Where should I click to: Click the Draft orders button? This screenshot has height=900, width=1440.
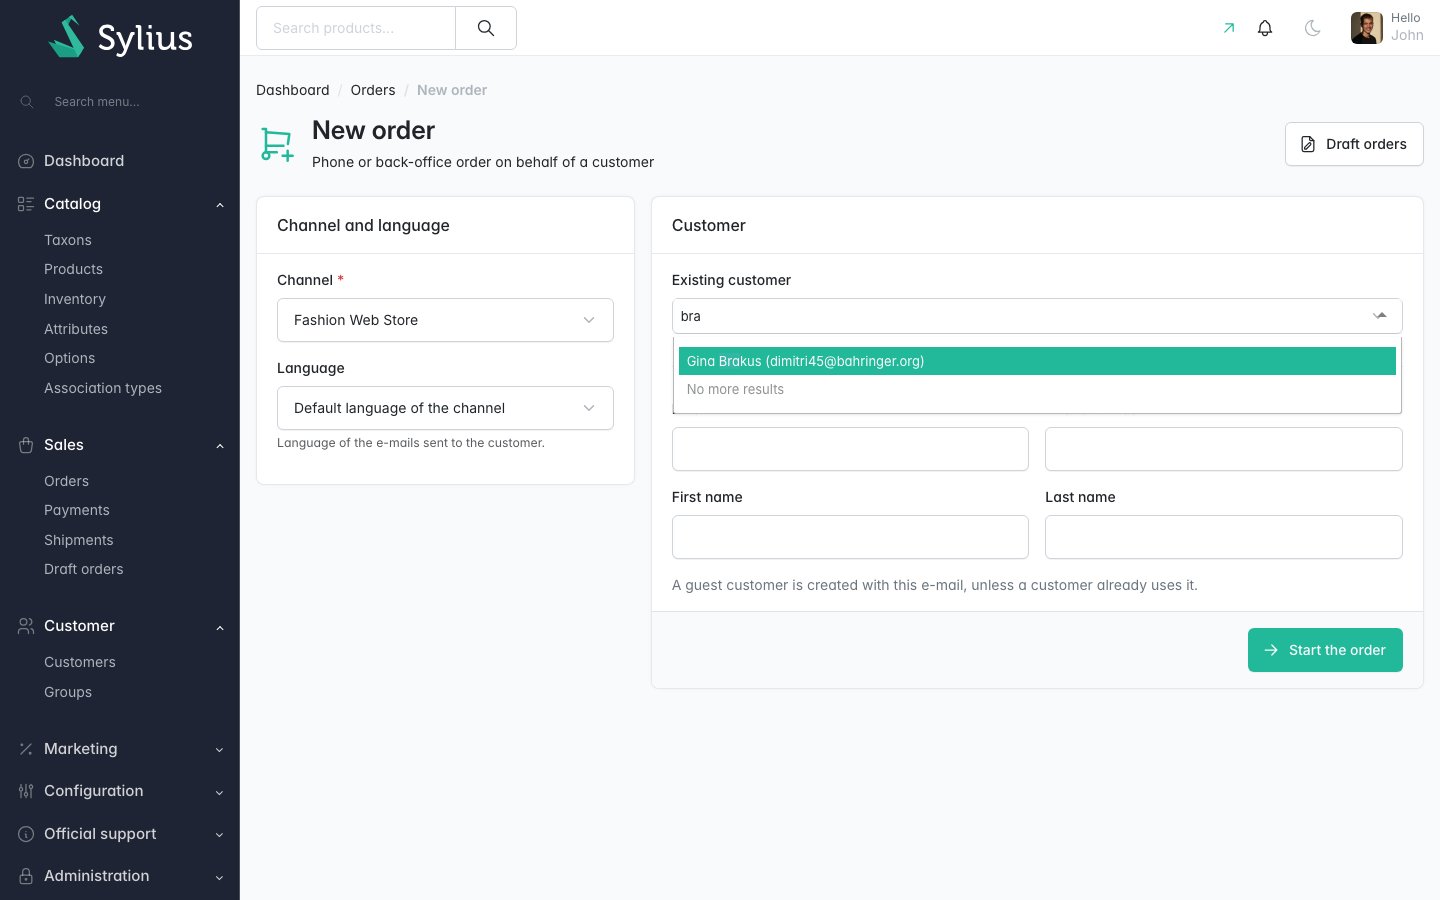(1354, 144)
